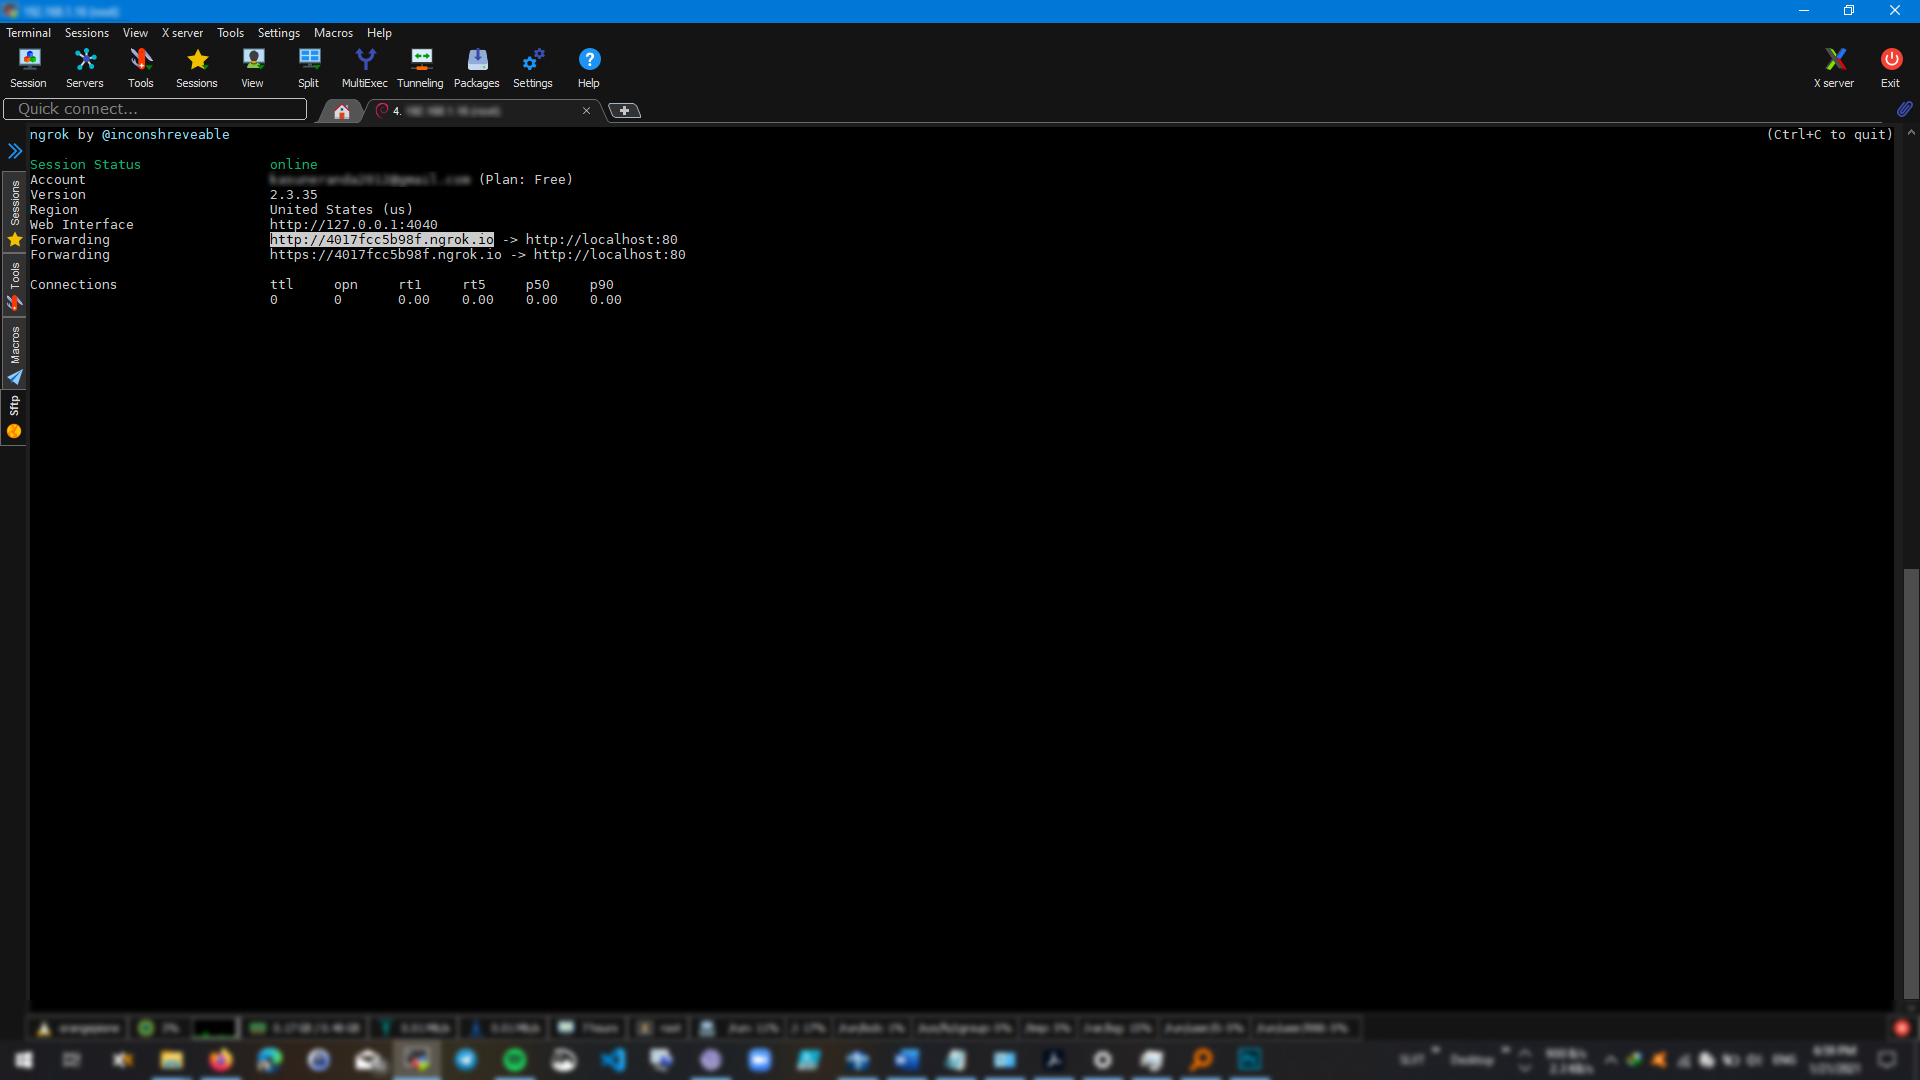Click scrollbar up arrow of terminal
The height and width of the screenshot is (1080, 1920).
(x=1911, y=132)
